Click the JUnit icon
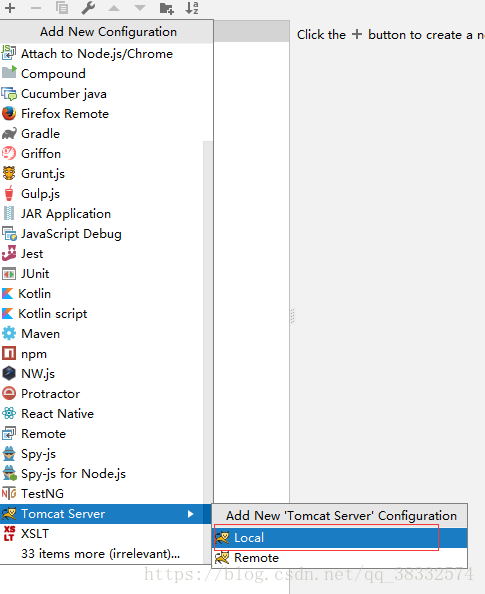The height and width of the screenshot is (594, 485). (x=9, y=274)
